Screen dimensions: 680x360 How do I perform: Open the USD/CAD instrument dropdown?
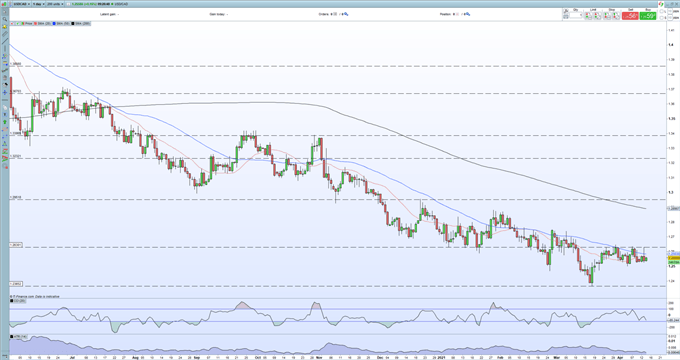tap(21, 4)
